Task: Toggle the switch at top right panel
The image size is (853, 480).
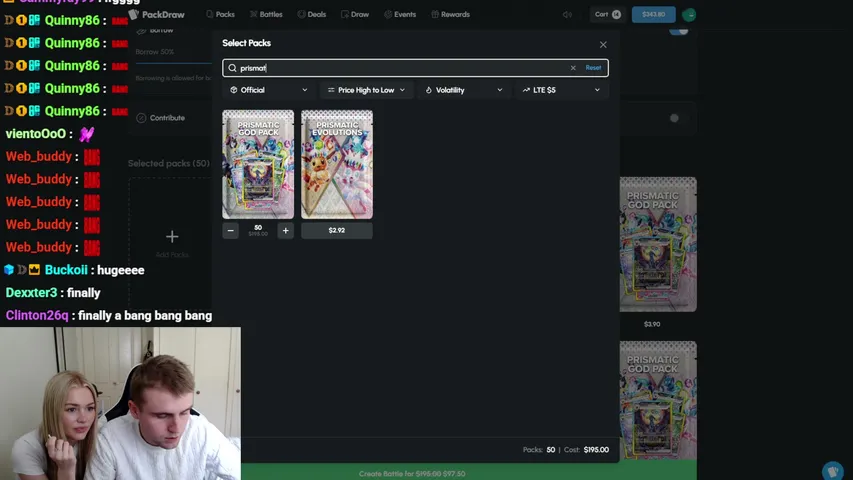Action: point(679,30)
